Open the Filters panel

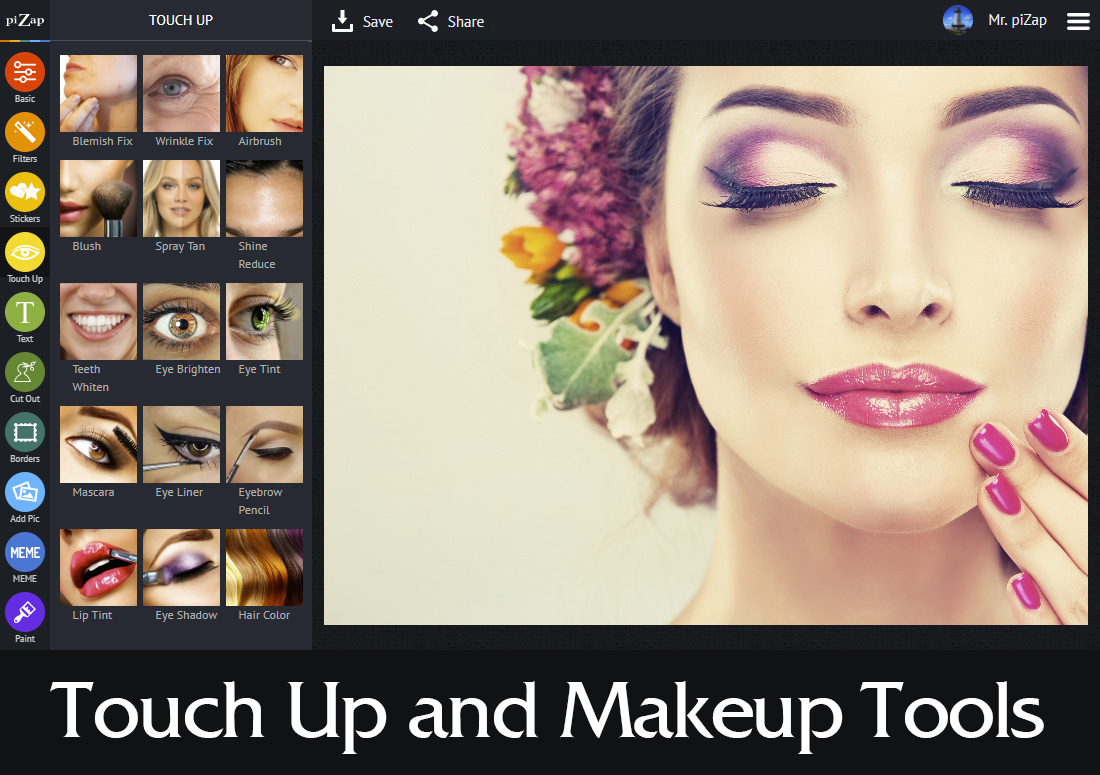pos(25,133)
